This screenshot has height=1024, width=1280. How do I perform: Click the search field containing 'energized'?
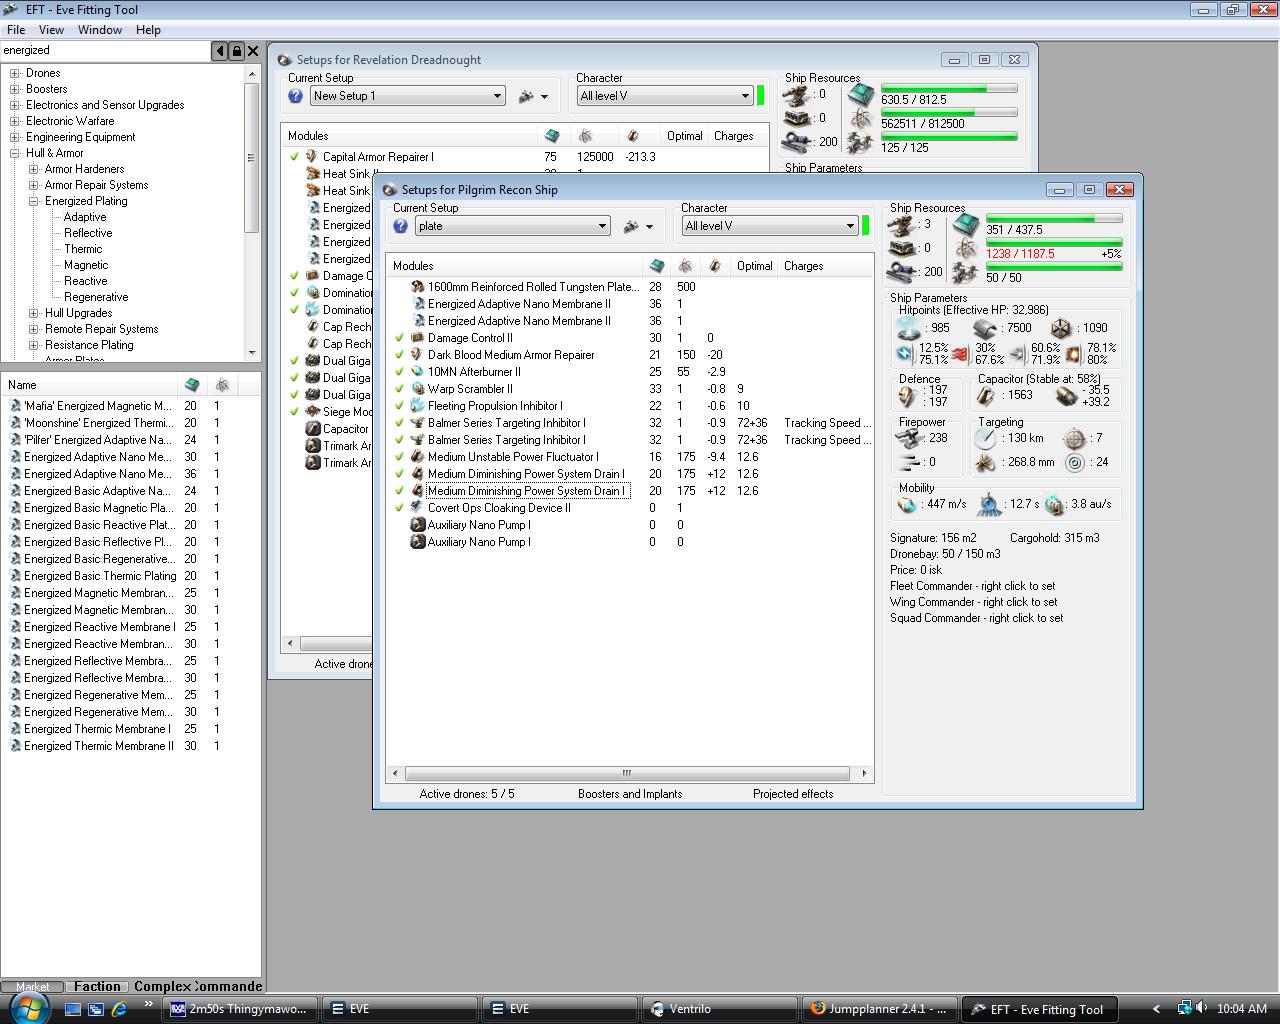click(x=105, y=50)
